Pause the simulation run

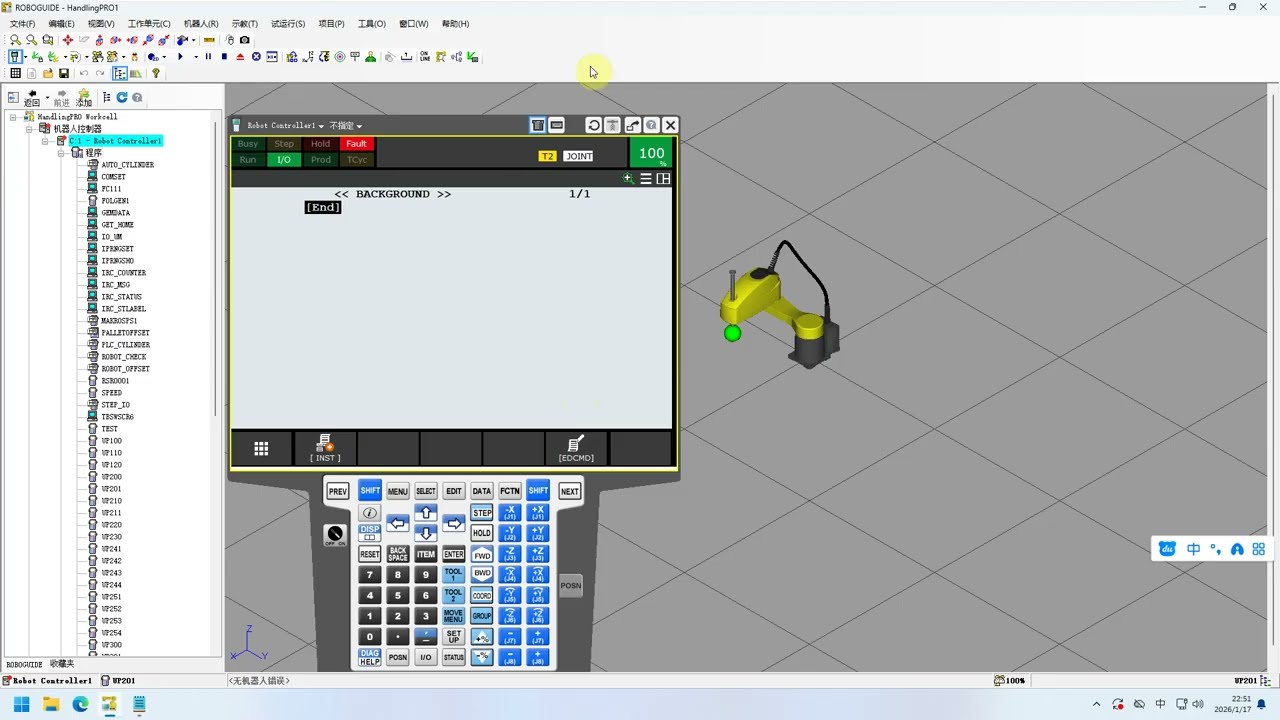[208, 57]
